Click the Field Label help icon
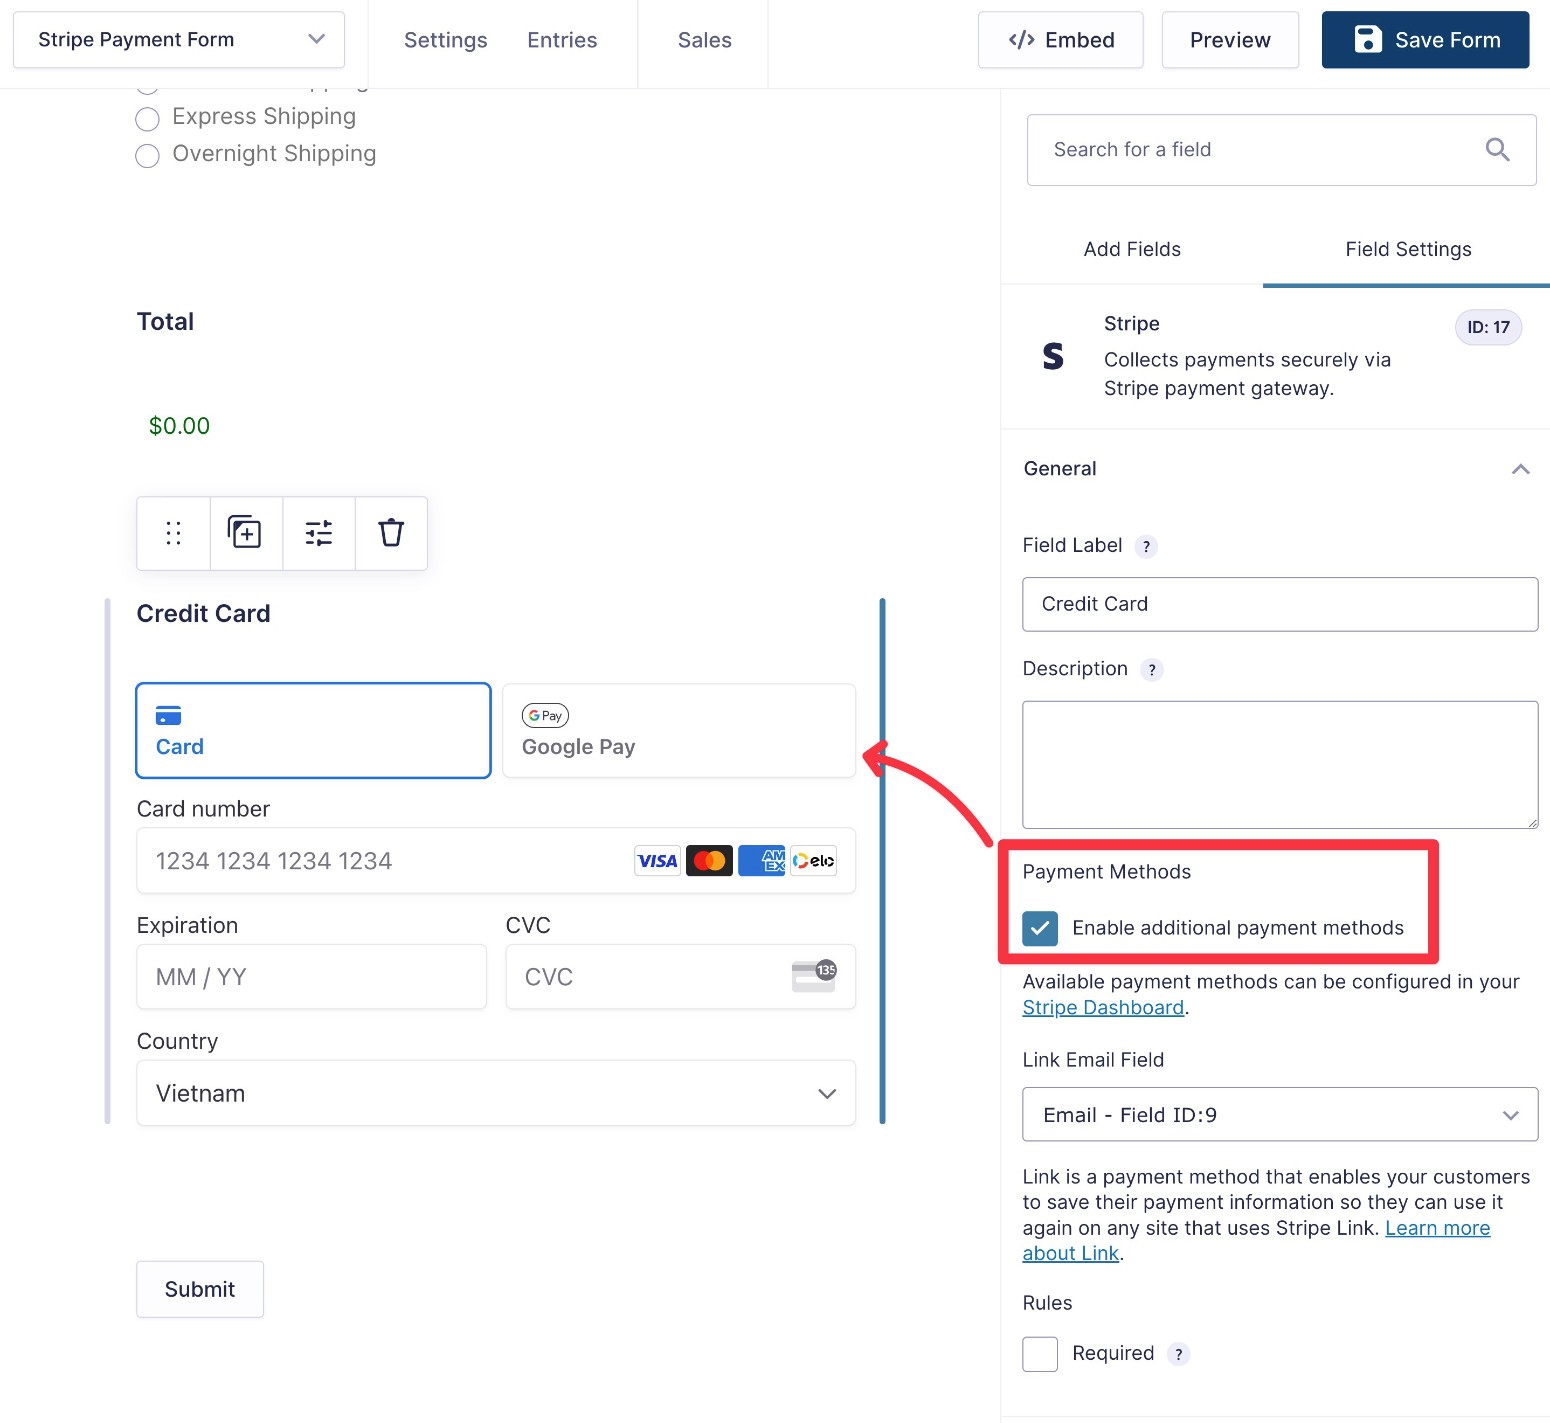Image resolution: width=1550 pixels, height=1423 pixels. click(x=1147, y=546)
